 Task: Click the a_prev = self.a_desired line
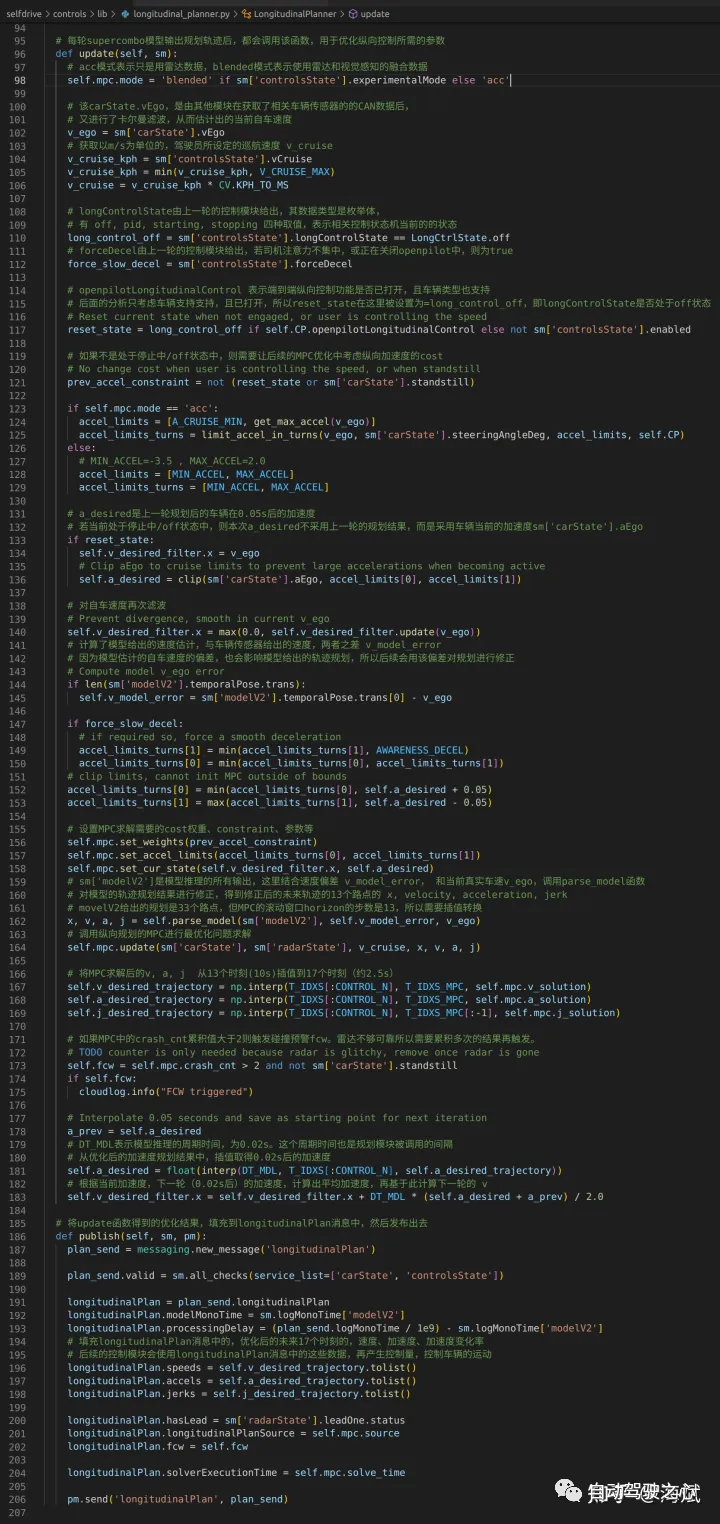click(x=134, y=1131)
